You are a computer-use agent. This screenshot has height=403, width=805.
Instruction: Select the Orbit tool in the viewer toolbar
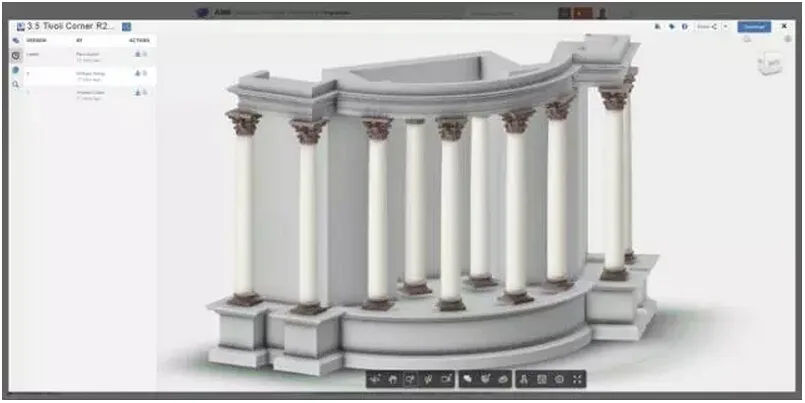[x=375, y=379]
